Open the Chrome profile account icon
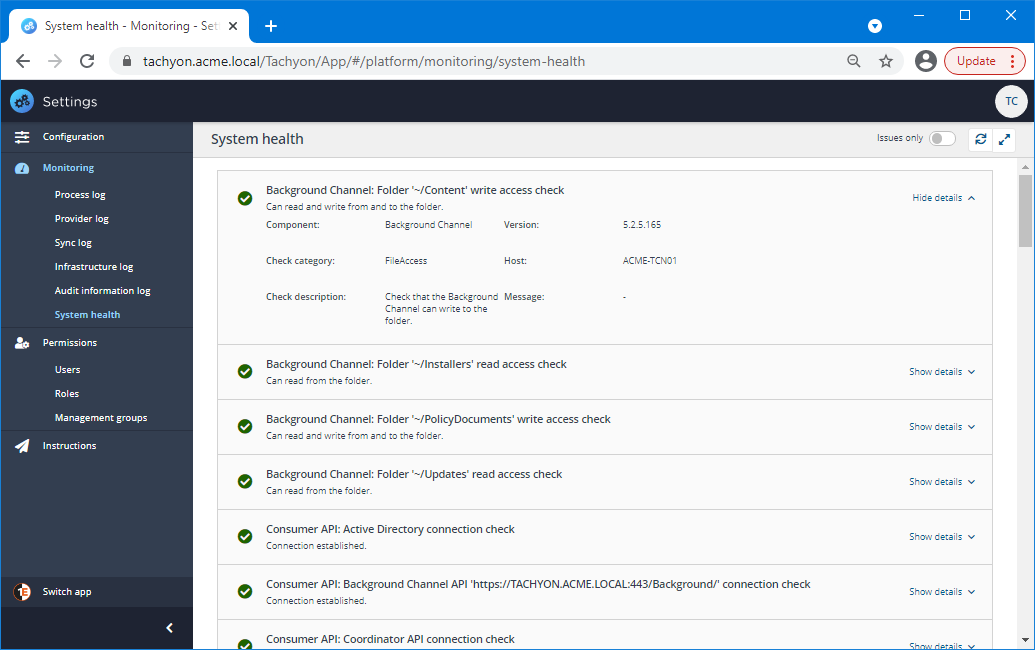1035x650 pixels. [x=925, y=61]
